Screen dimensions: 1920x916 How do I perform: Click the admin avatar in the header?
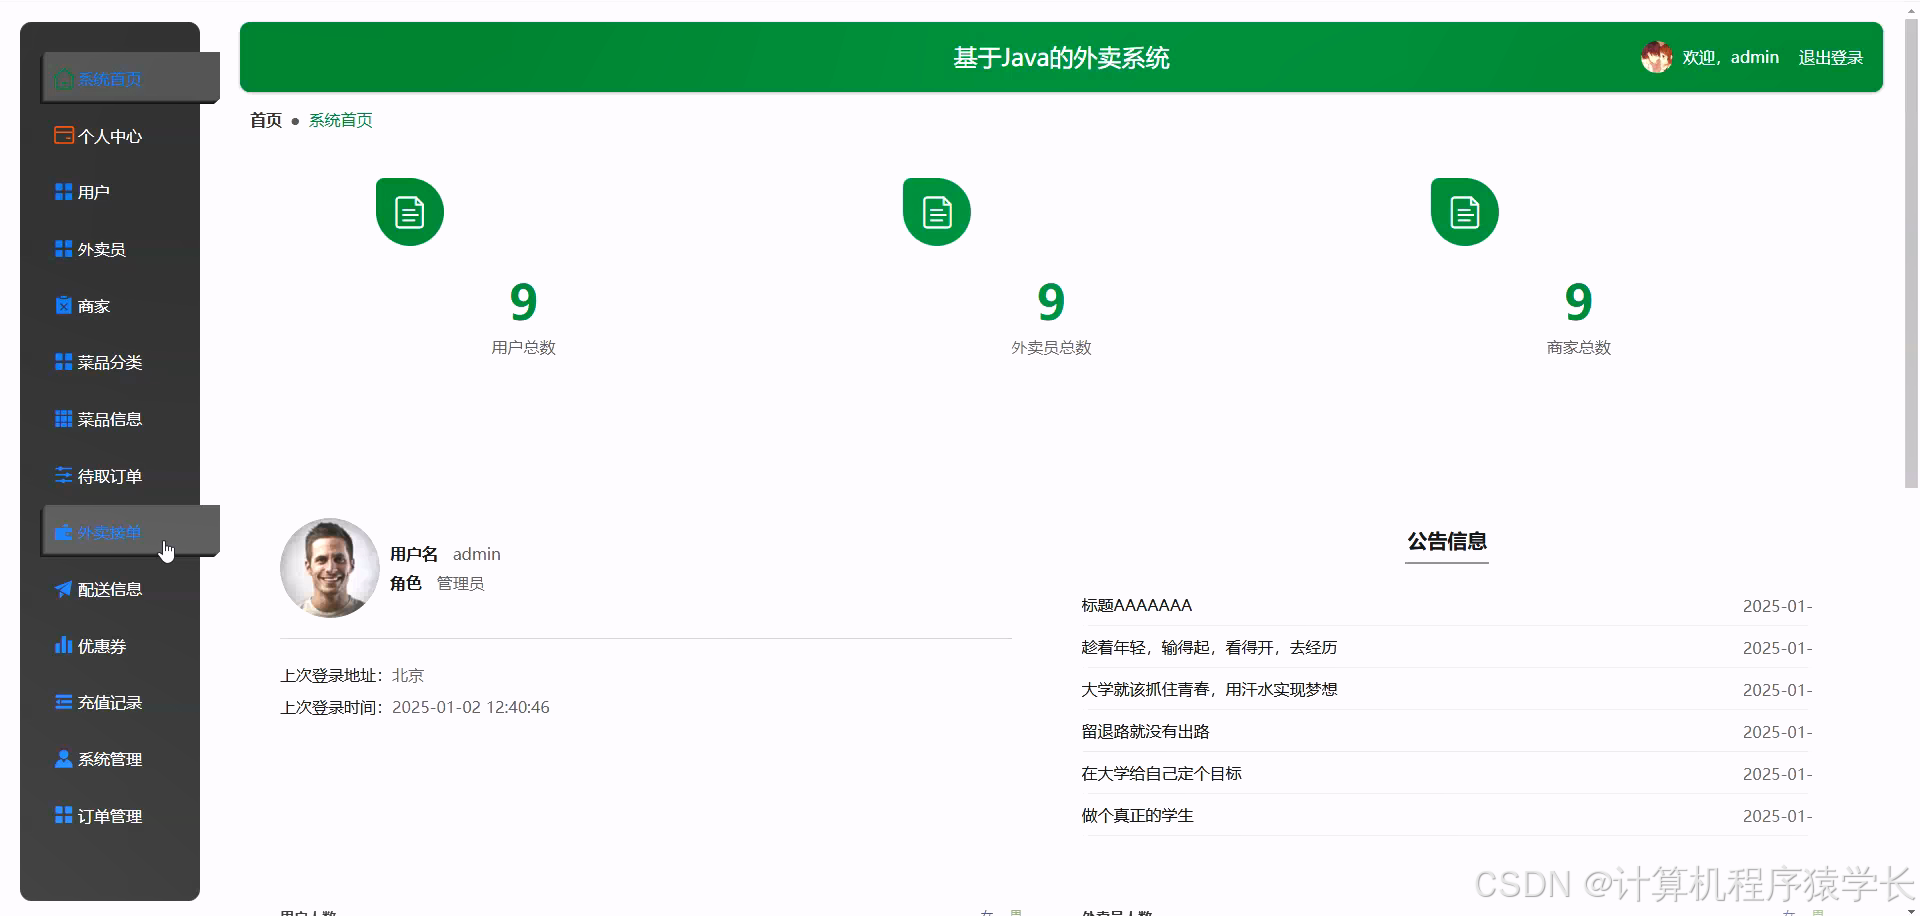[1656, 57]
